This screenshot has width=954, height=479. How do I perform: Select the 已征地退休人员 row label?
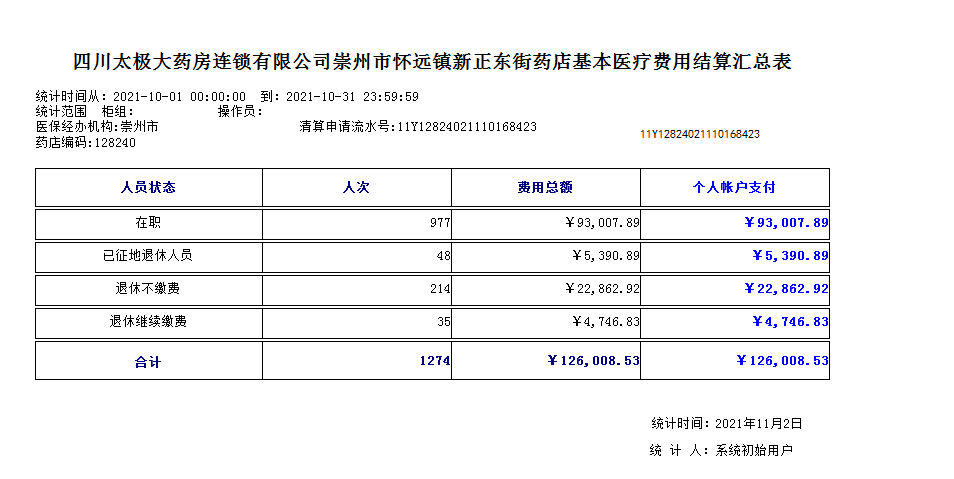148,256
